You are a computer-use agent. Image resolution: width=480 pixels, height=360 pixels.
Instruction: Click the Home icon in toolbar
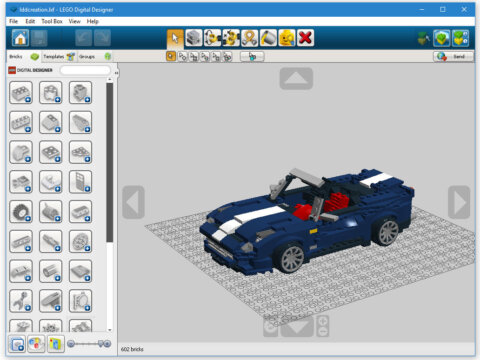pyautogui.click(x=20, y=38)
